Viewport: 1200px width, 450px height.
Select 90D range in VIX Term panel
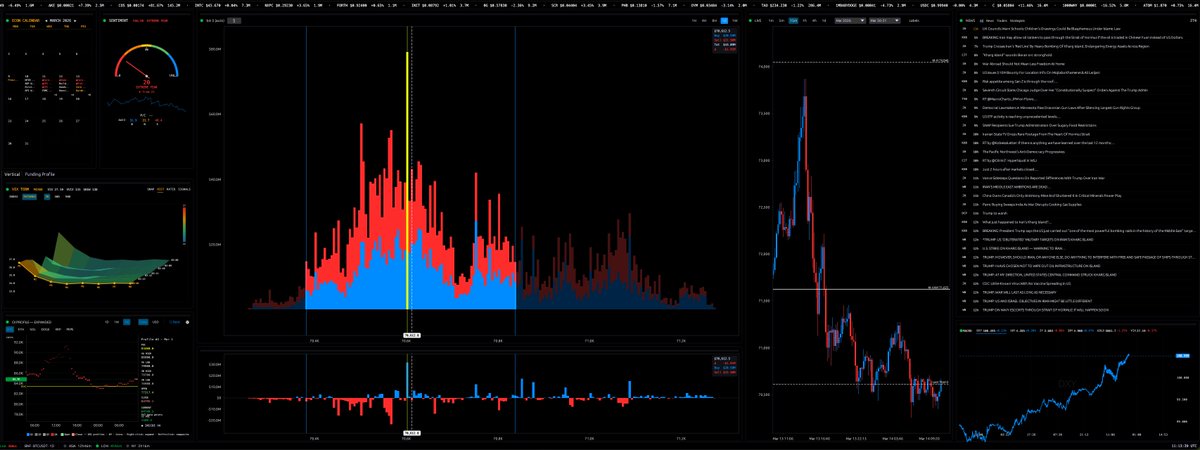[67, 196]
